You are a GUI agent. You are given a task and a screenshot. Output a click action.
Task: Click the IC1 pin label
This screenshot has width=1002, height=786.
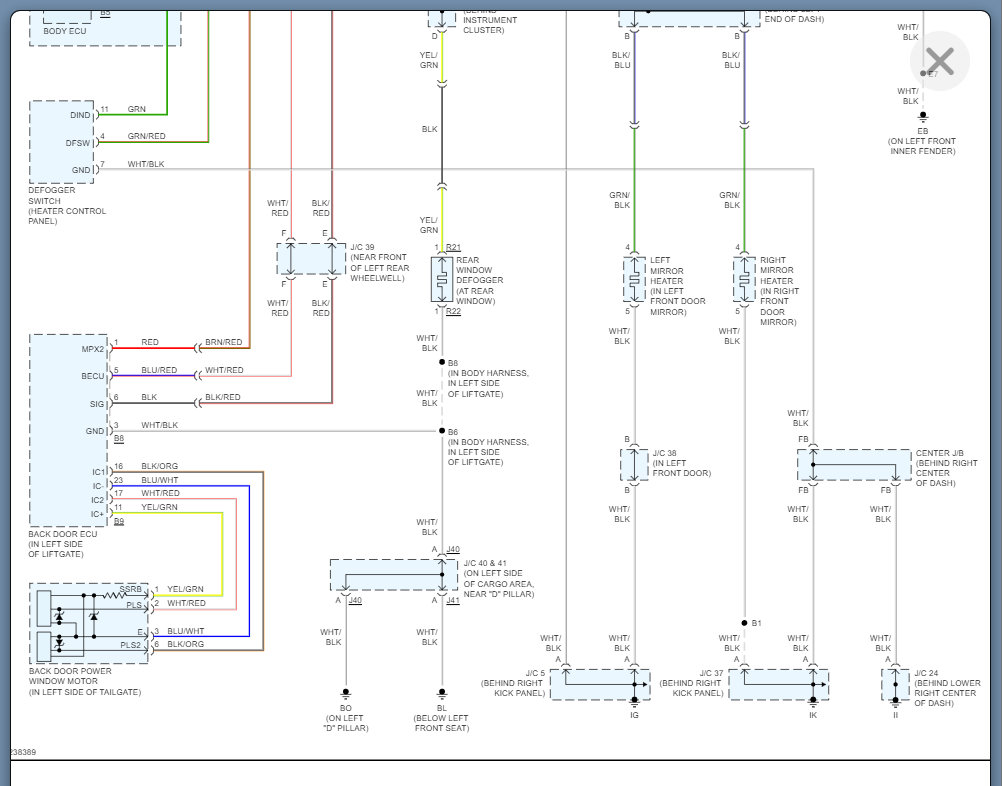tap(98, 472)
